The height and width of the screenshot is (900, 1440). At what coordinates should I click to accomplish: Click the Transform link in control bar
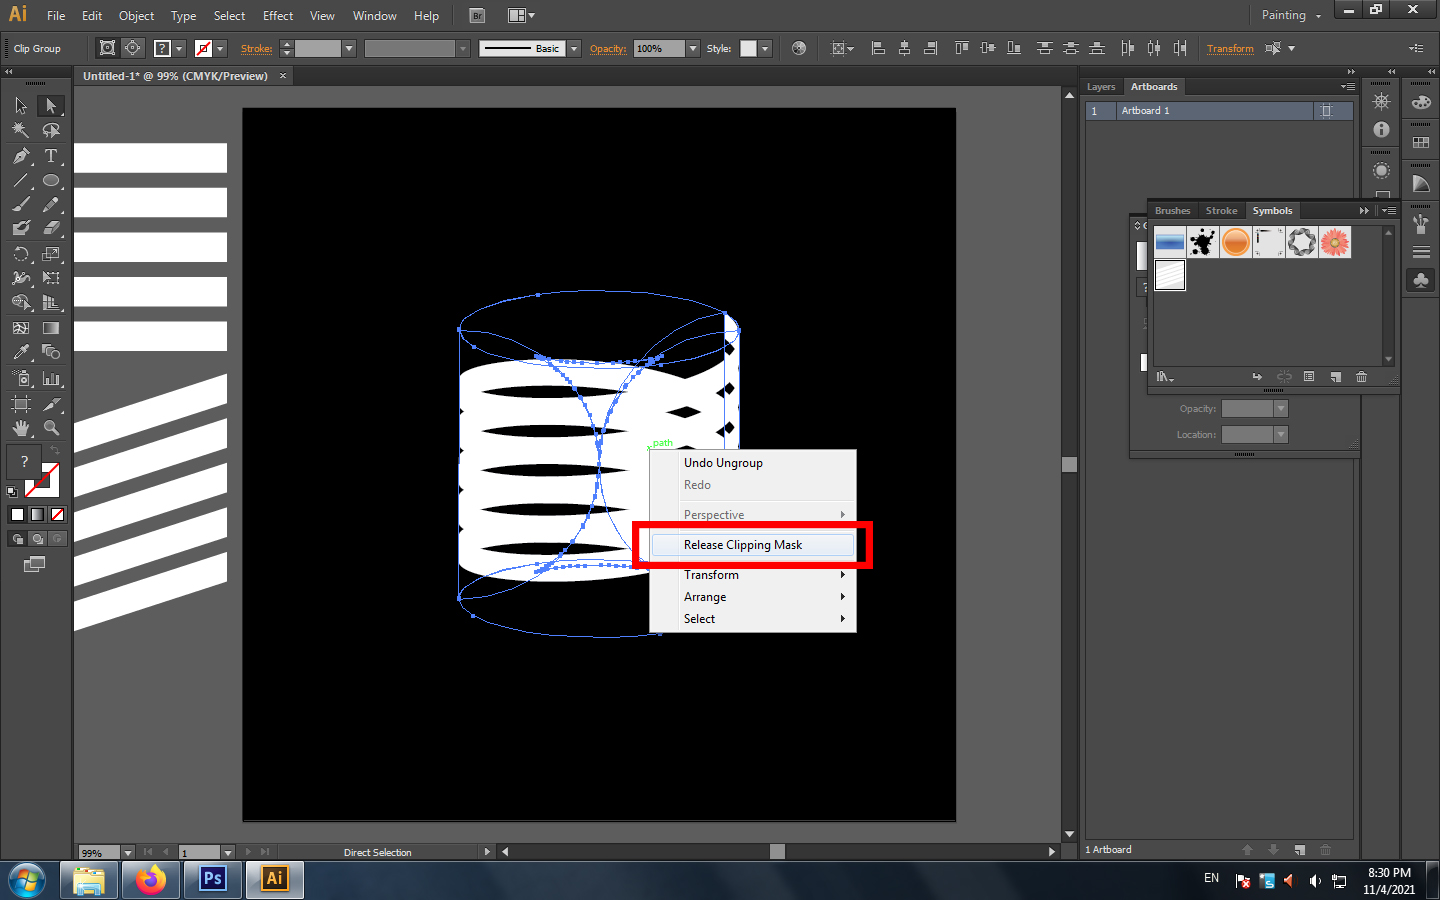tap(1229, 48)
